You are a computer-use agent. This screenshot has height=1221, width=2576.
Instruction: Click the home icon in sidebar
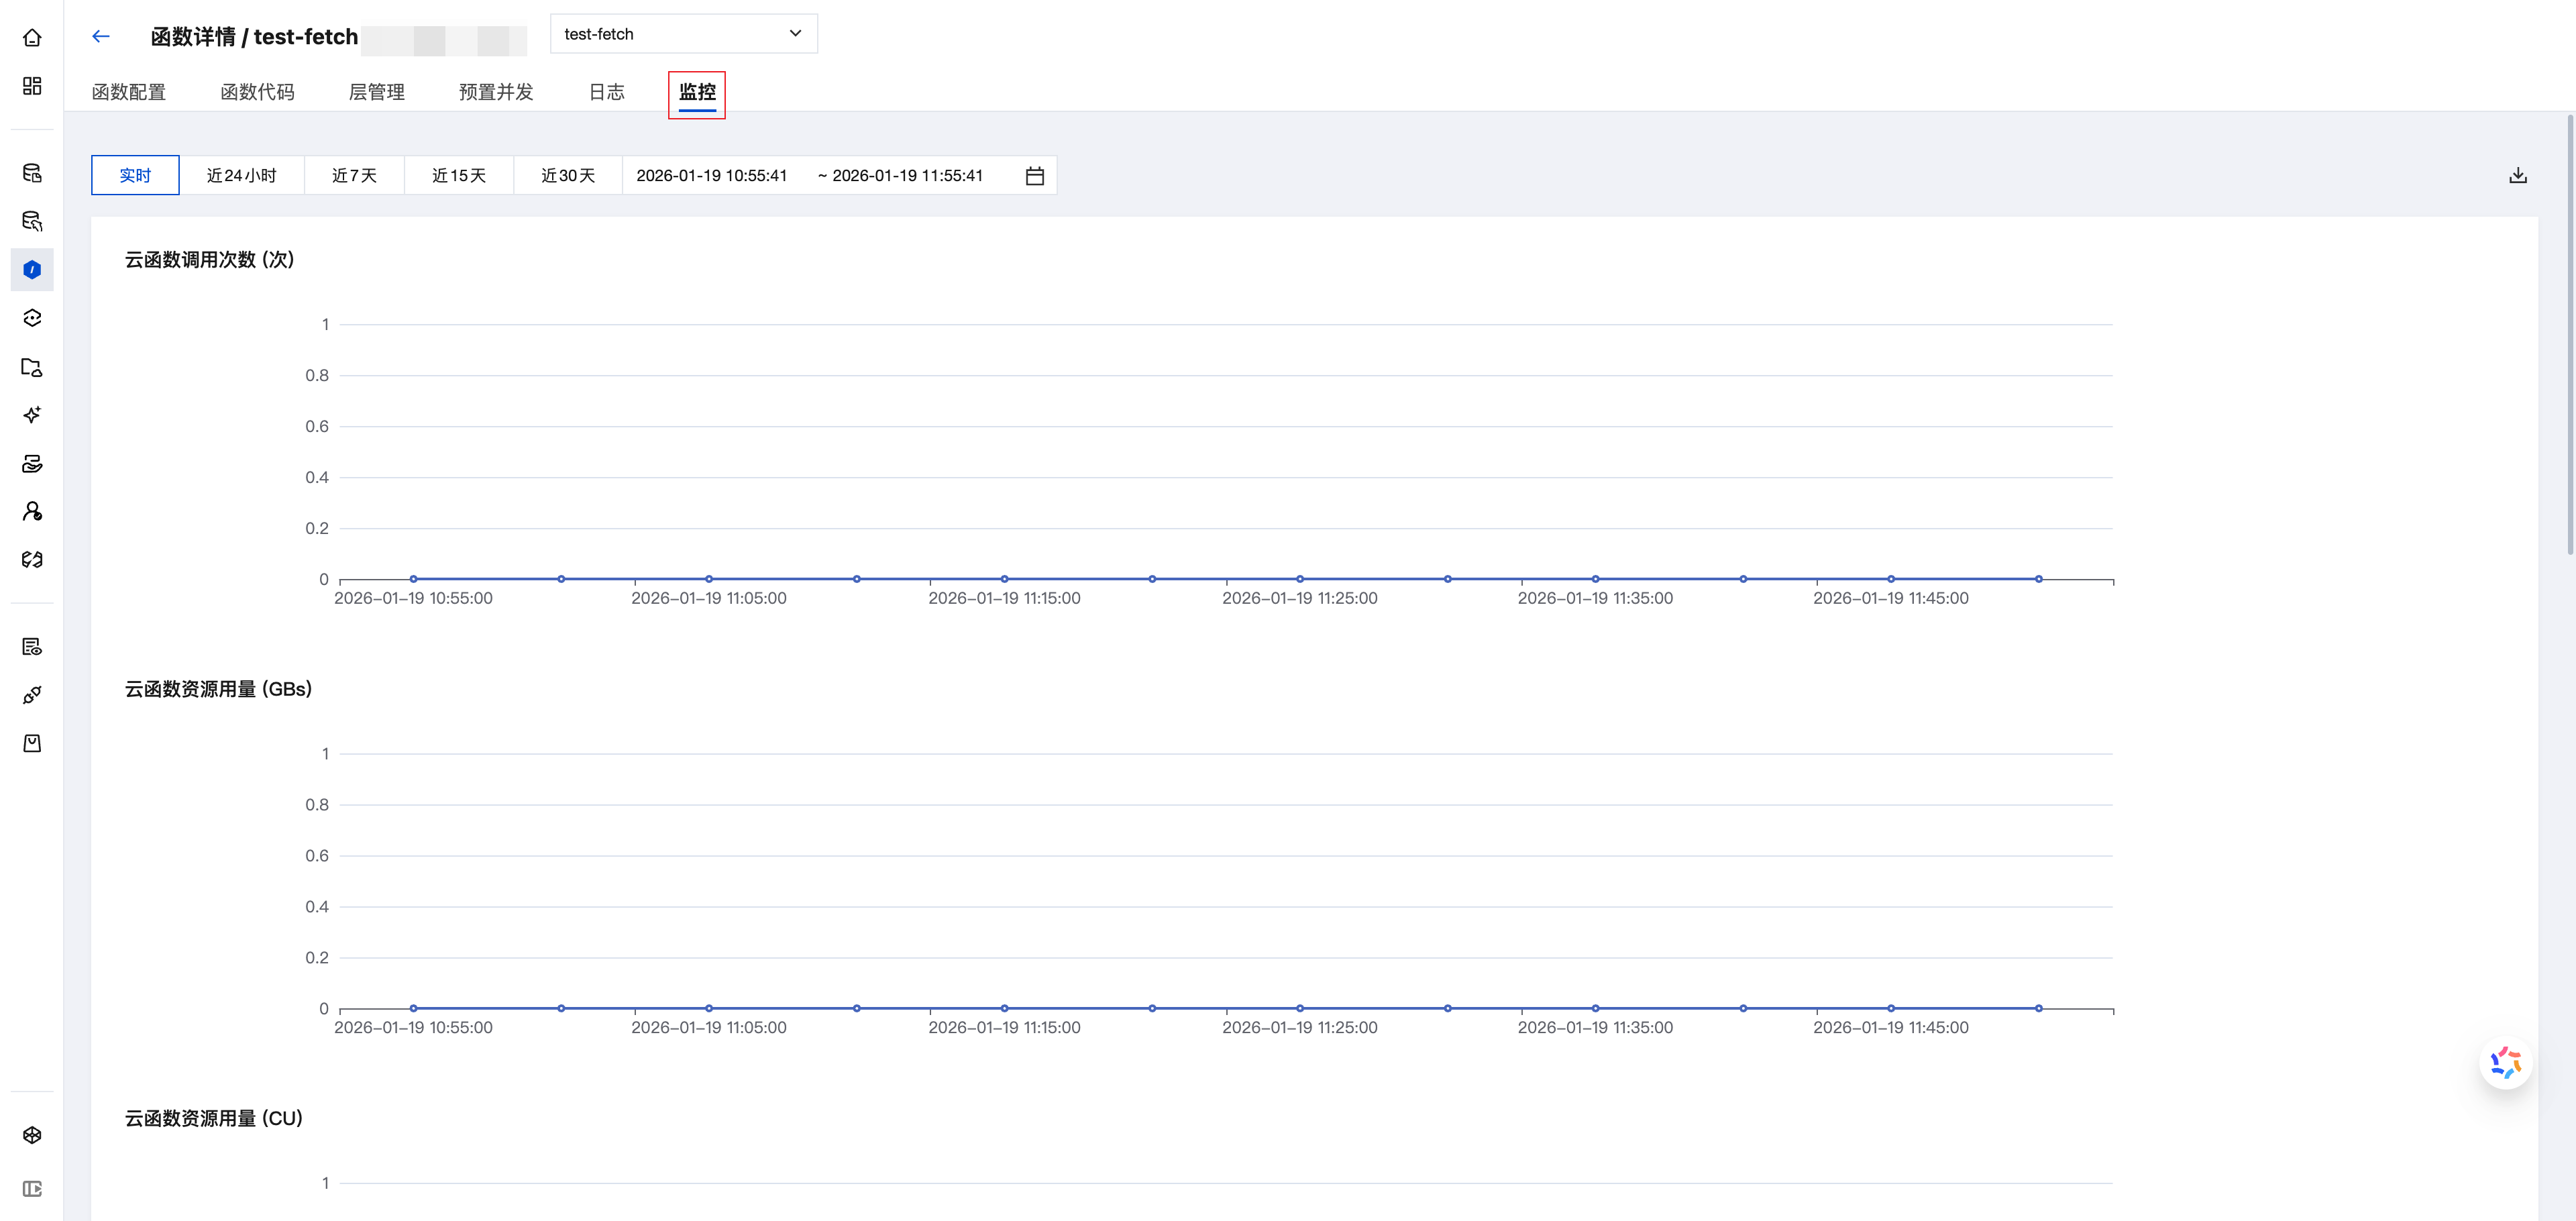coord(32,38)
